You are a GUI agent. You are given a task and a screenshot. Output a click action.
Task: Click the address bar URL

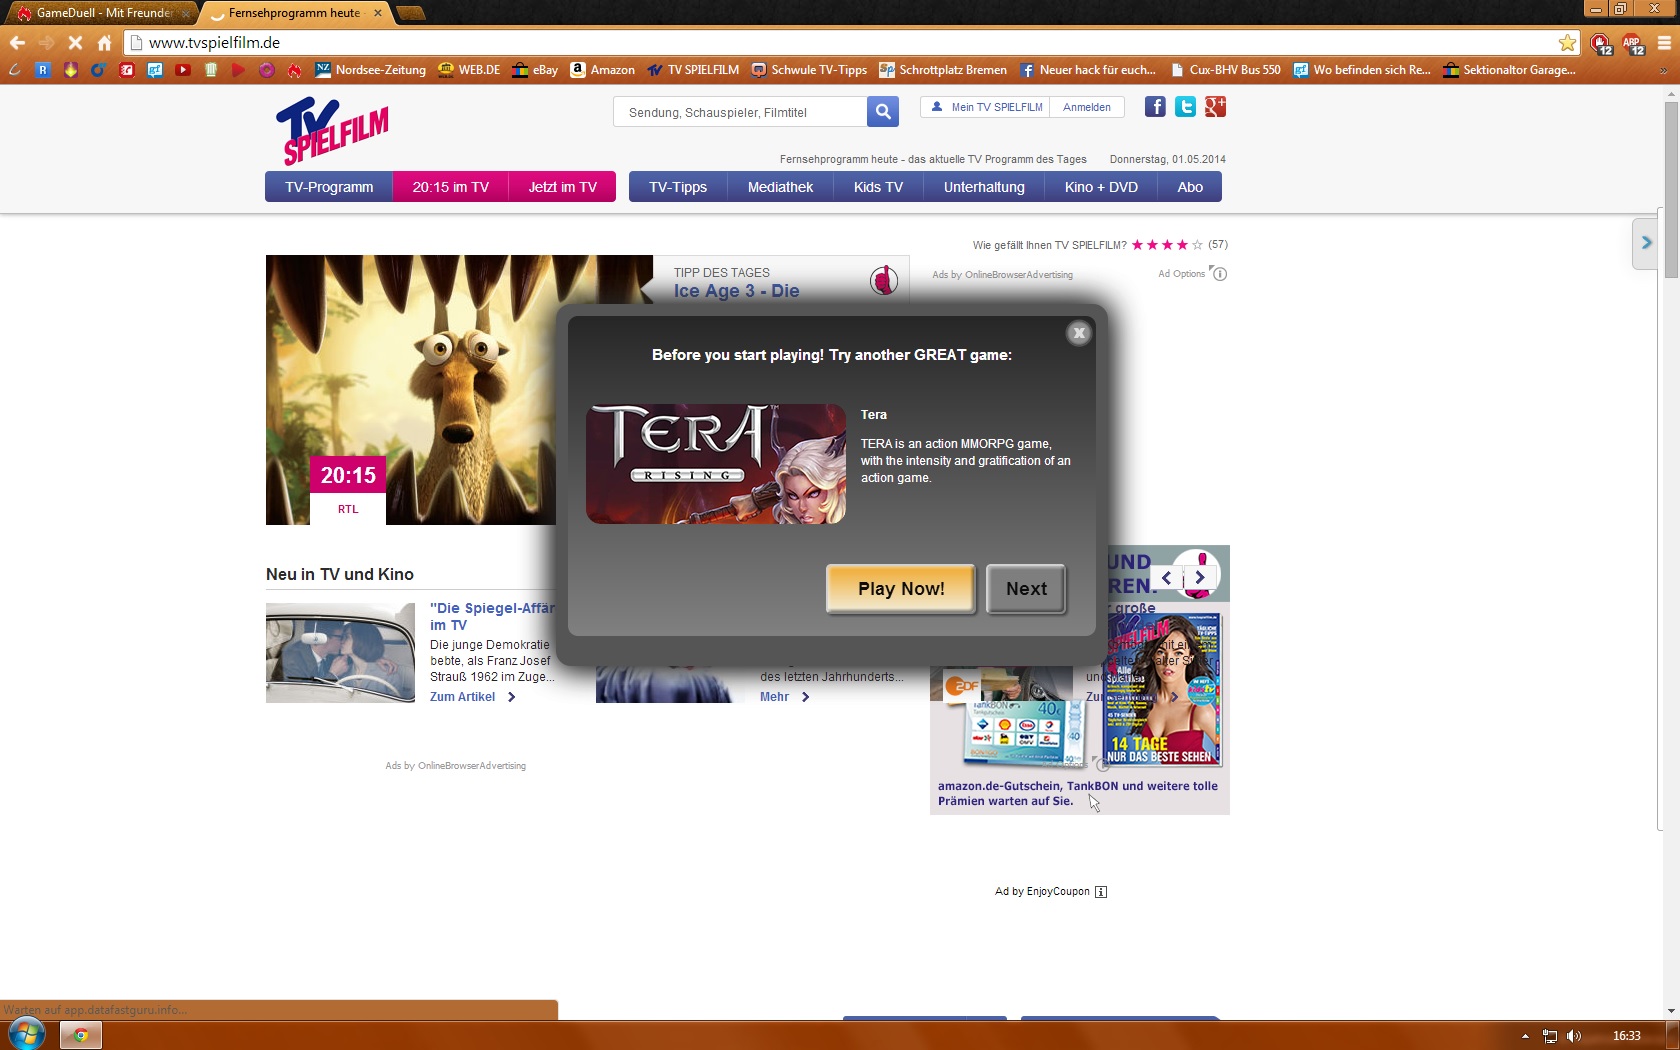214,42
